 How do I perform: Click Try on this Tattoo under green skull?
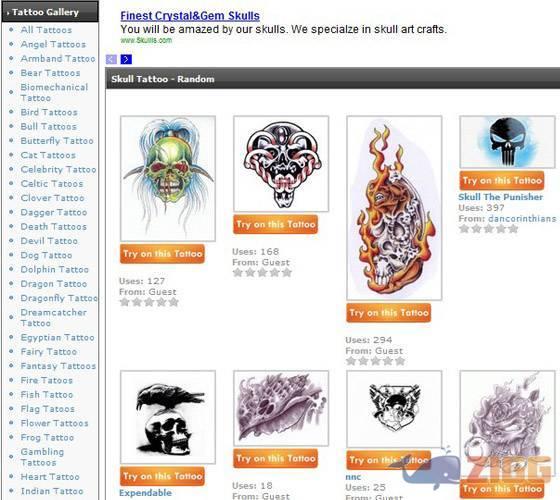pyautogui.click(x=162, y=254)
